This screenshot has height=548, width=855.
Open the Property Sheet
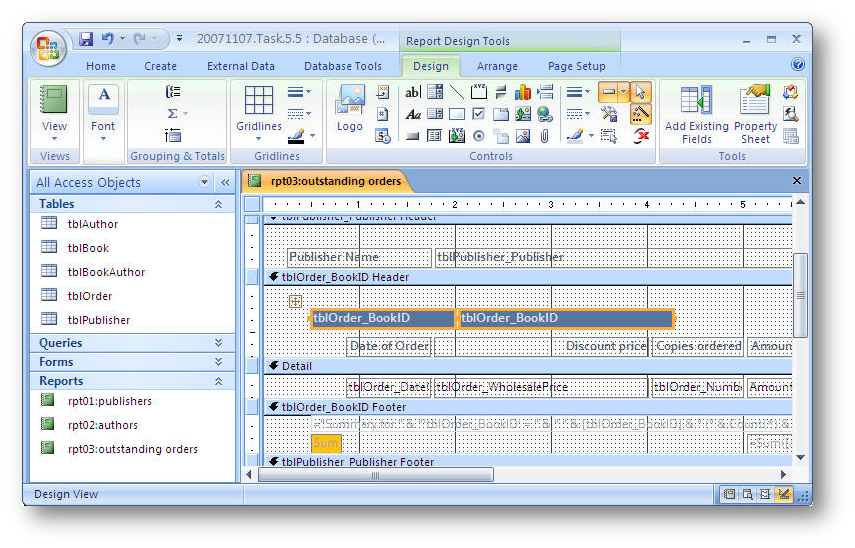pos(755,114)
